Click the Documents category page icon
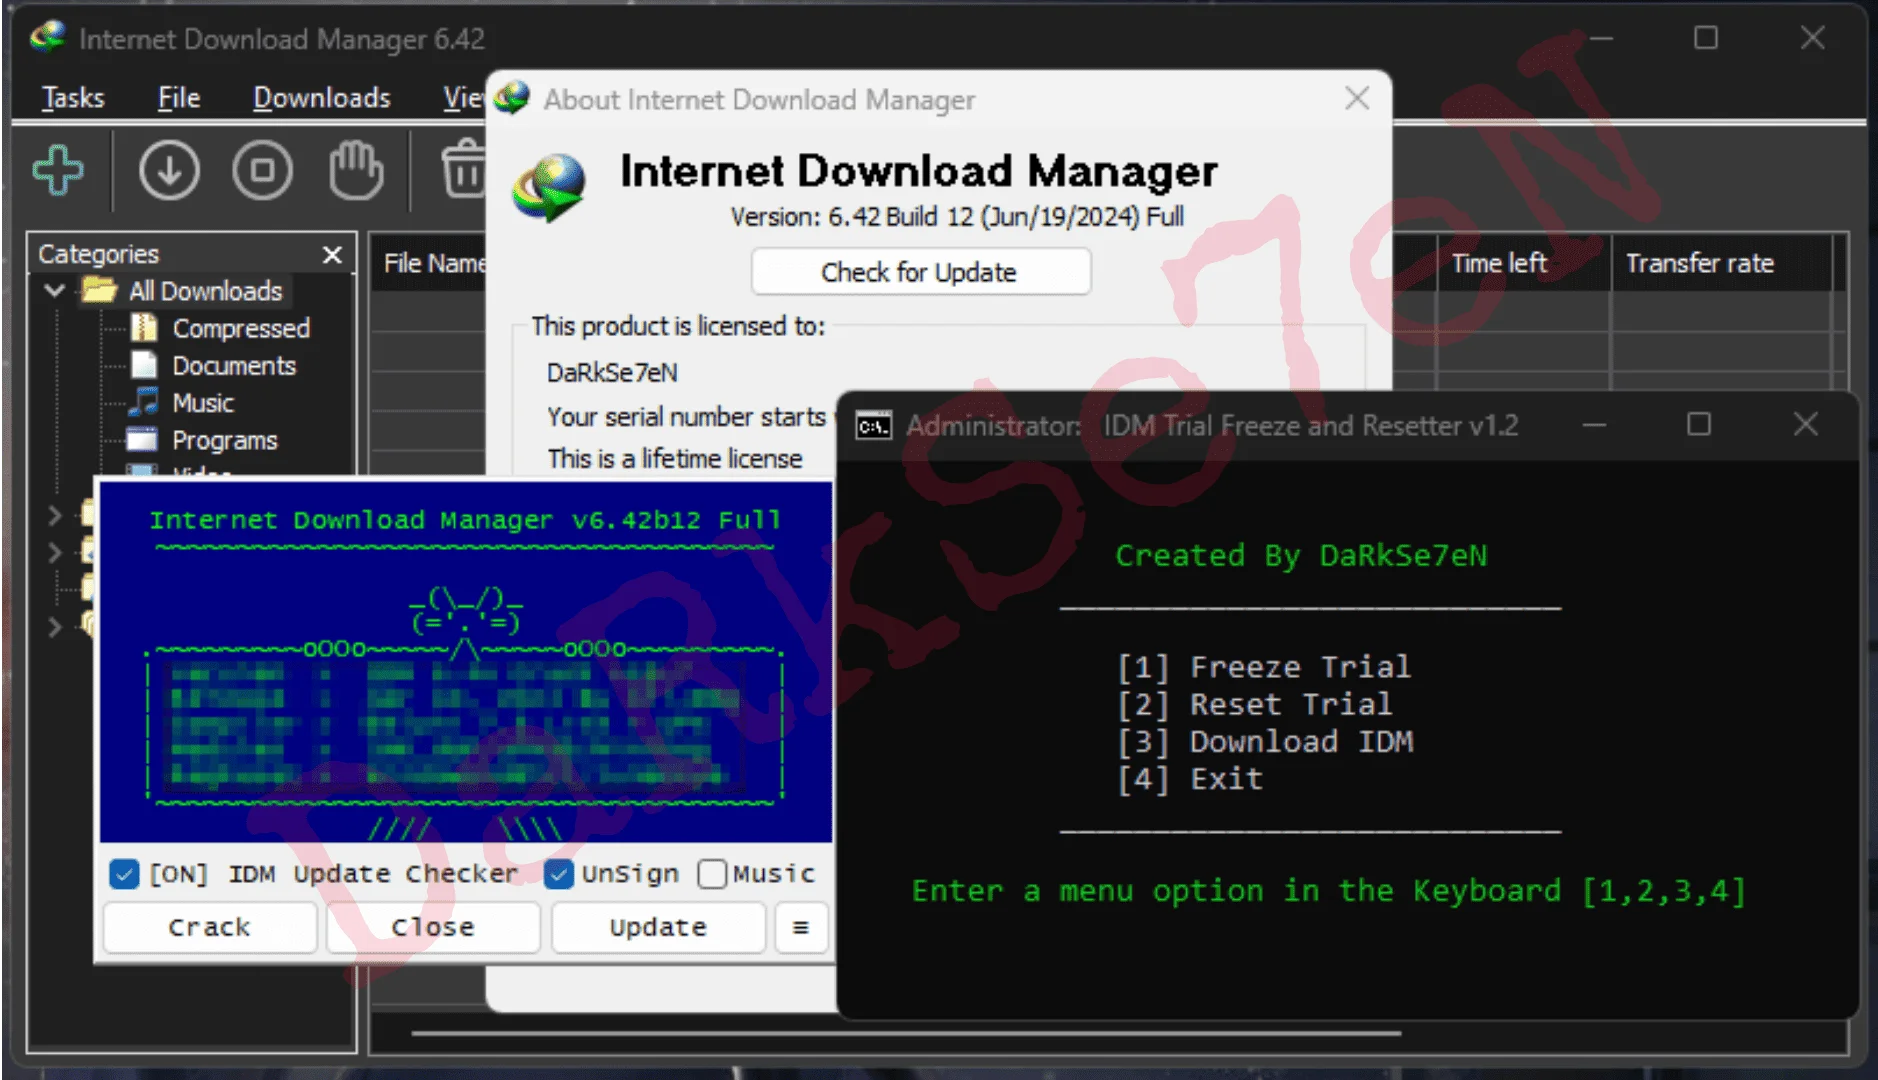1878x1080 pixels. (144, 365)
